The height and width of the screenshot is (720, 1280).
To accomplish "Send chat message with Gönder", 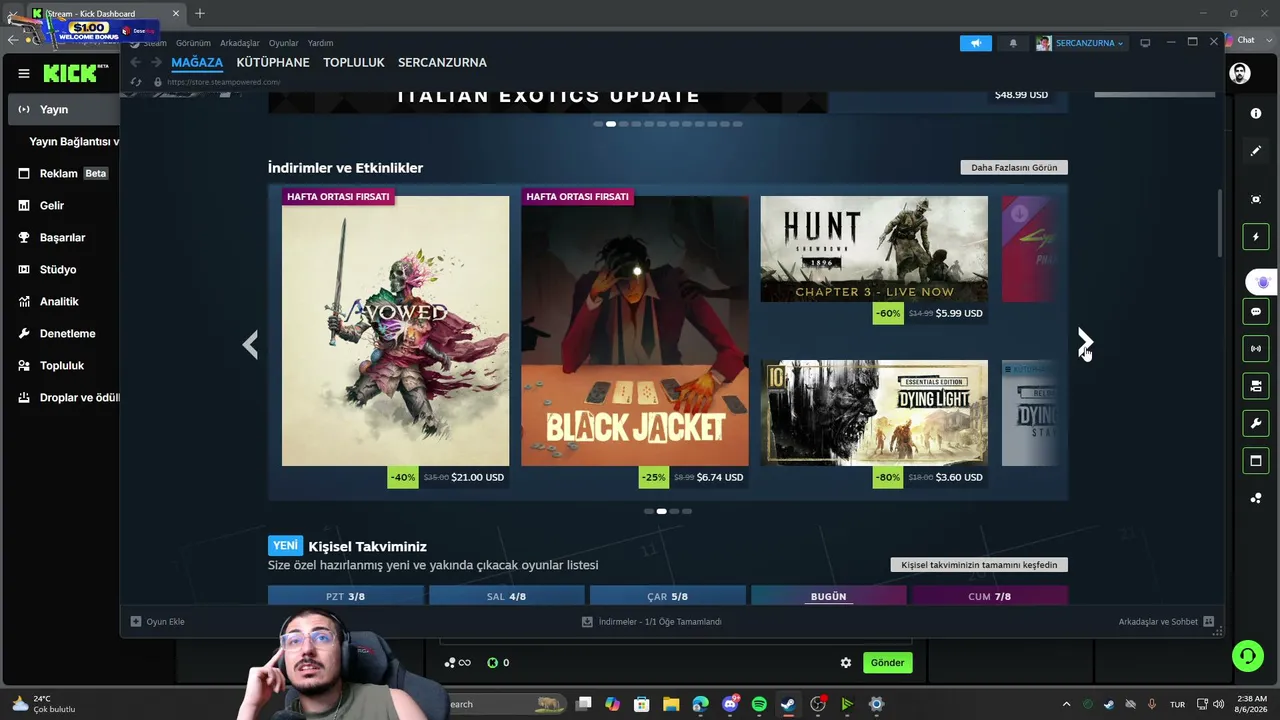I will coord(887,662).
